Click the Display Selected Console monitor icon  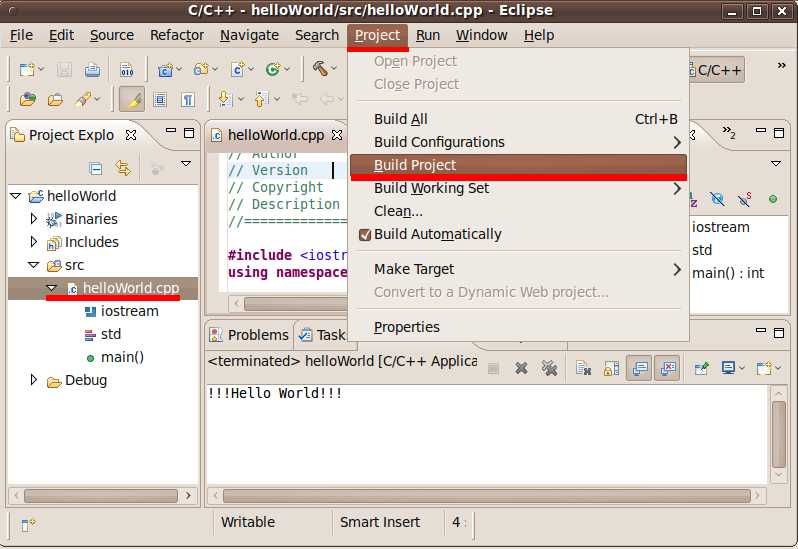tap(729, 367)
